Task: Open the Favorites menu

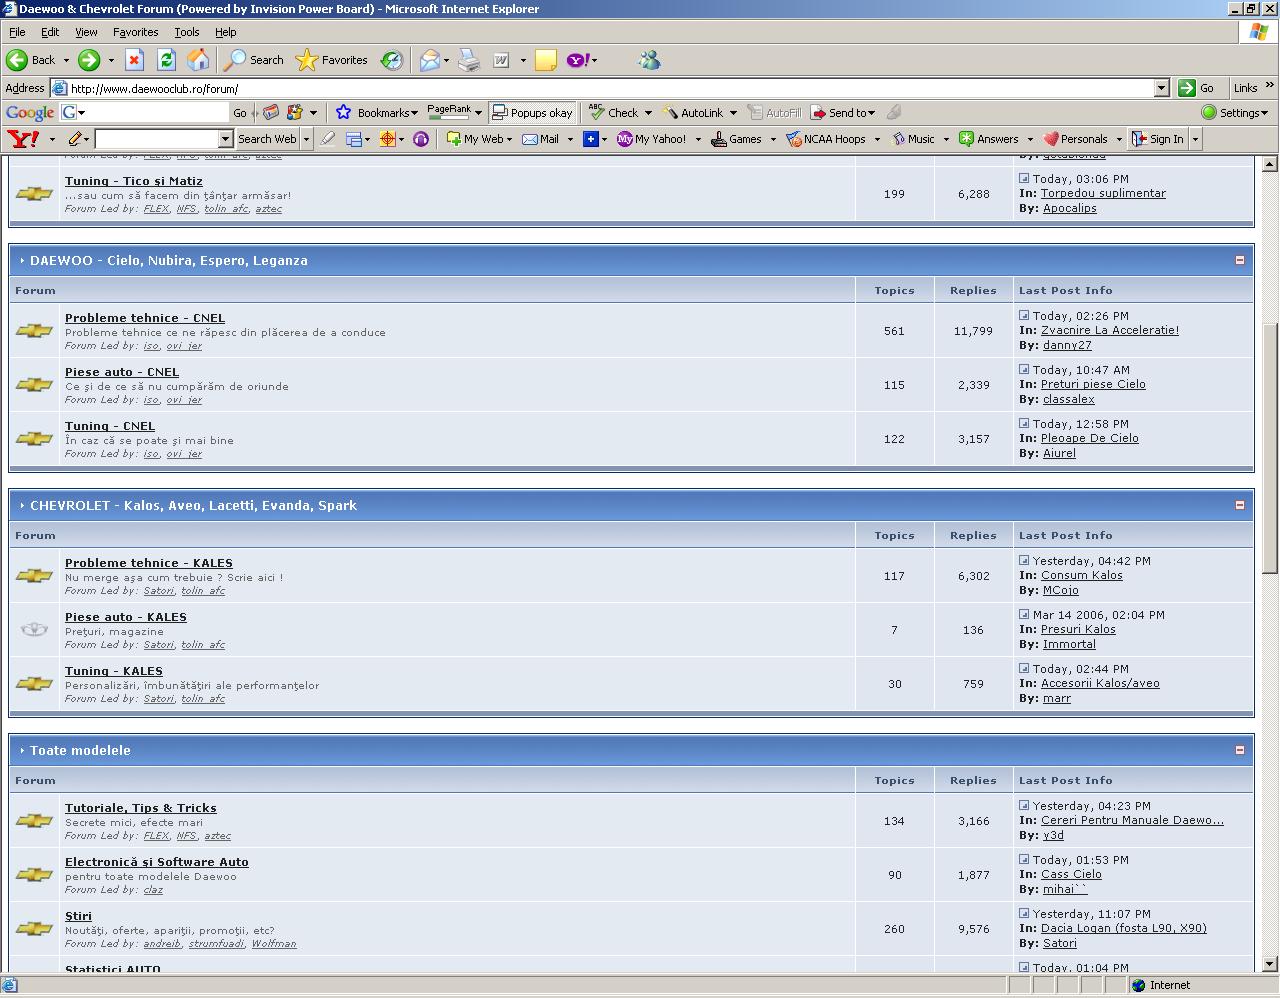Action: pos(135,32)
